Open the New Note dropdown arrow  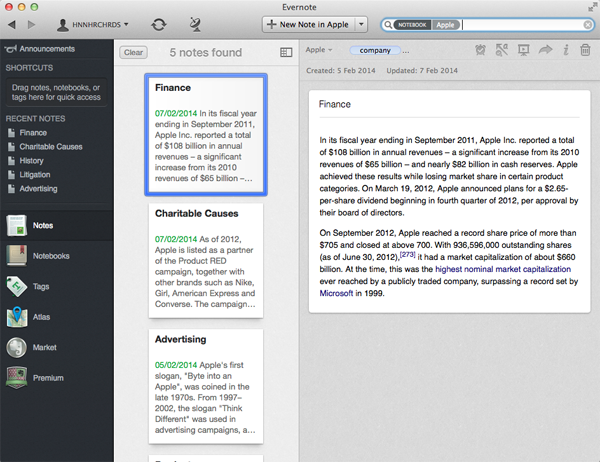click(x=361, y=24)
